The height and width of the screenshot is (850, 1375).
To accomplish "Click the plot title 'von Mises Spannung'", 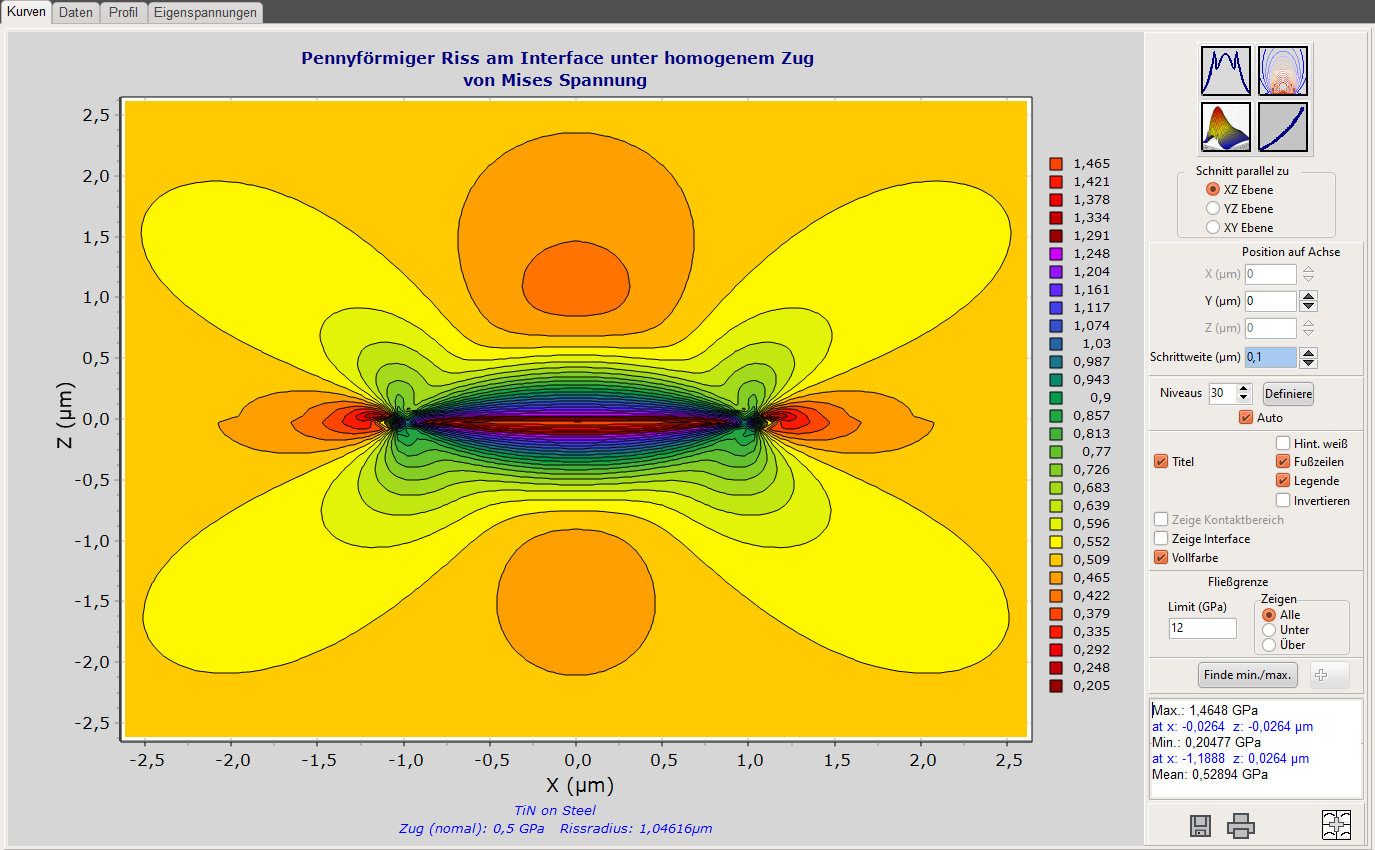I will (555, 80).
